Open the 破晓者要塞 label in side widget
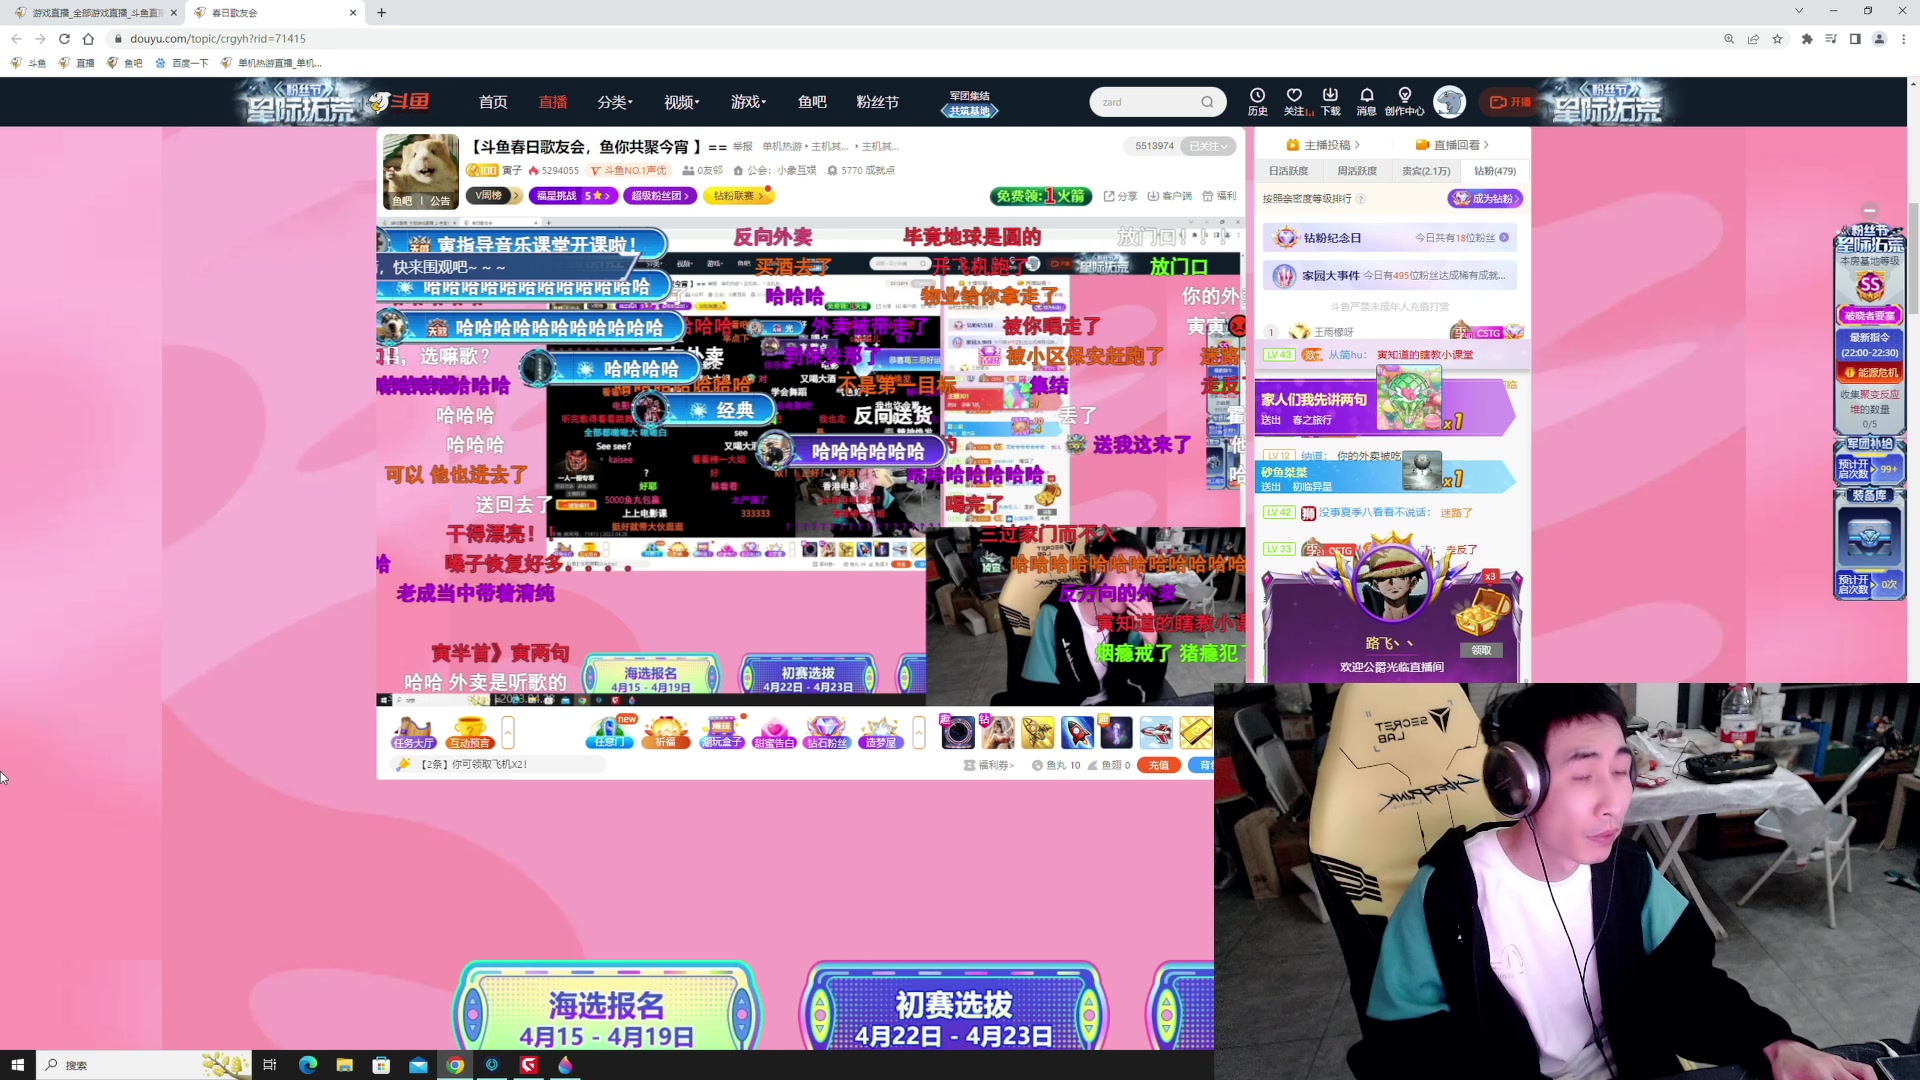This screenshot has height=1080, width=1920. [1869, 316]
